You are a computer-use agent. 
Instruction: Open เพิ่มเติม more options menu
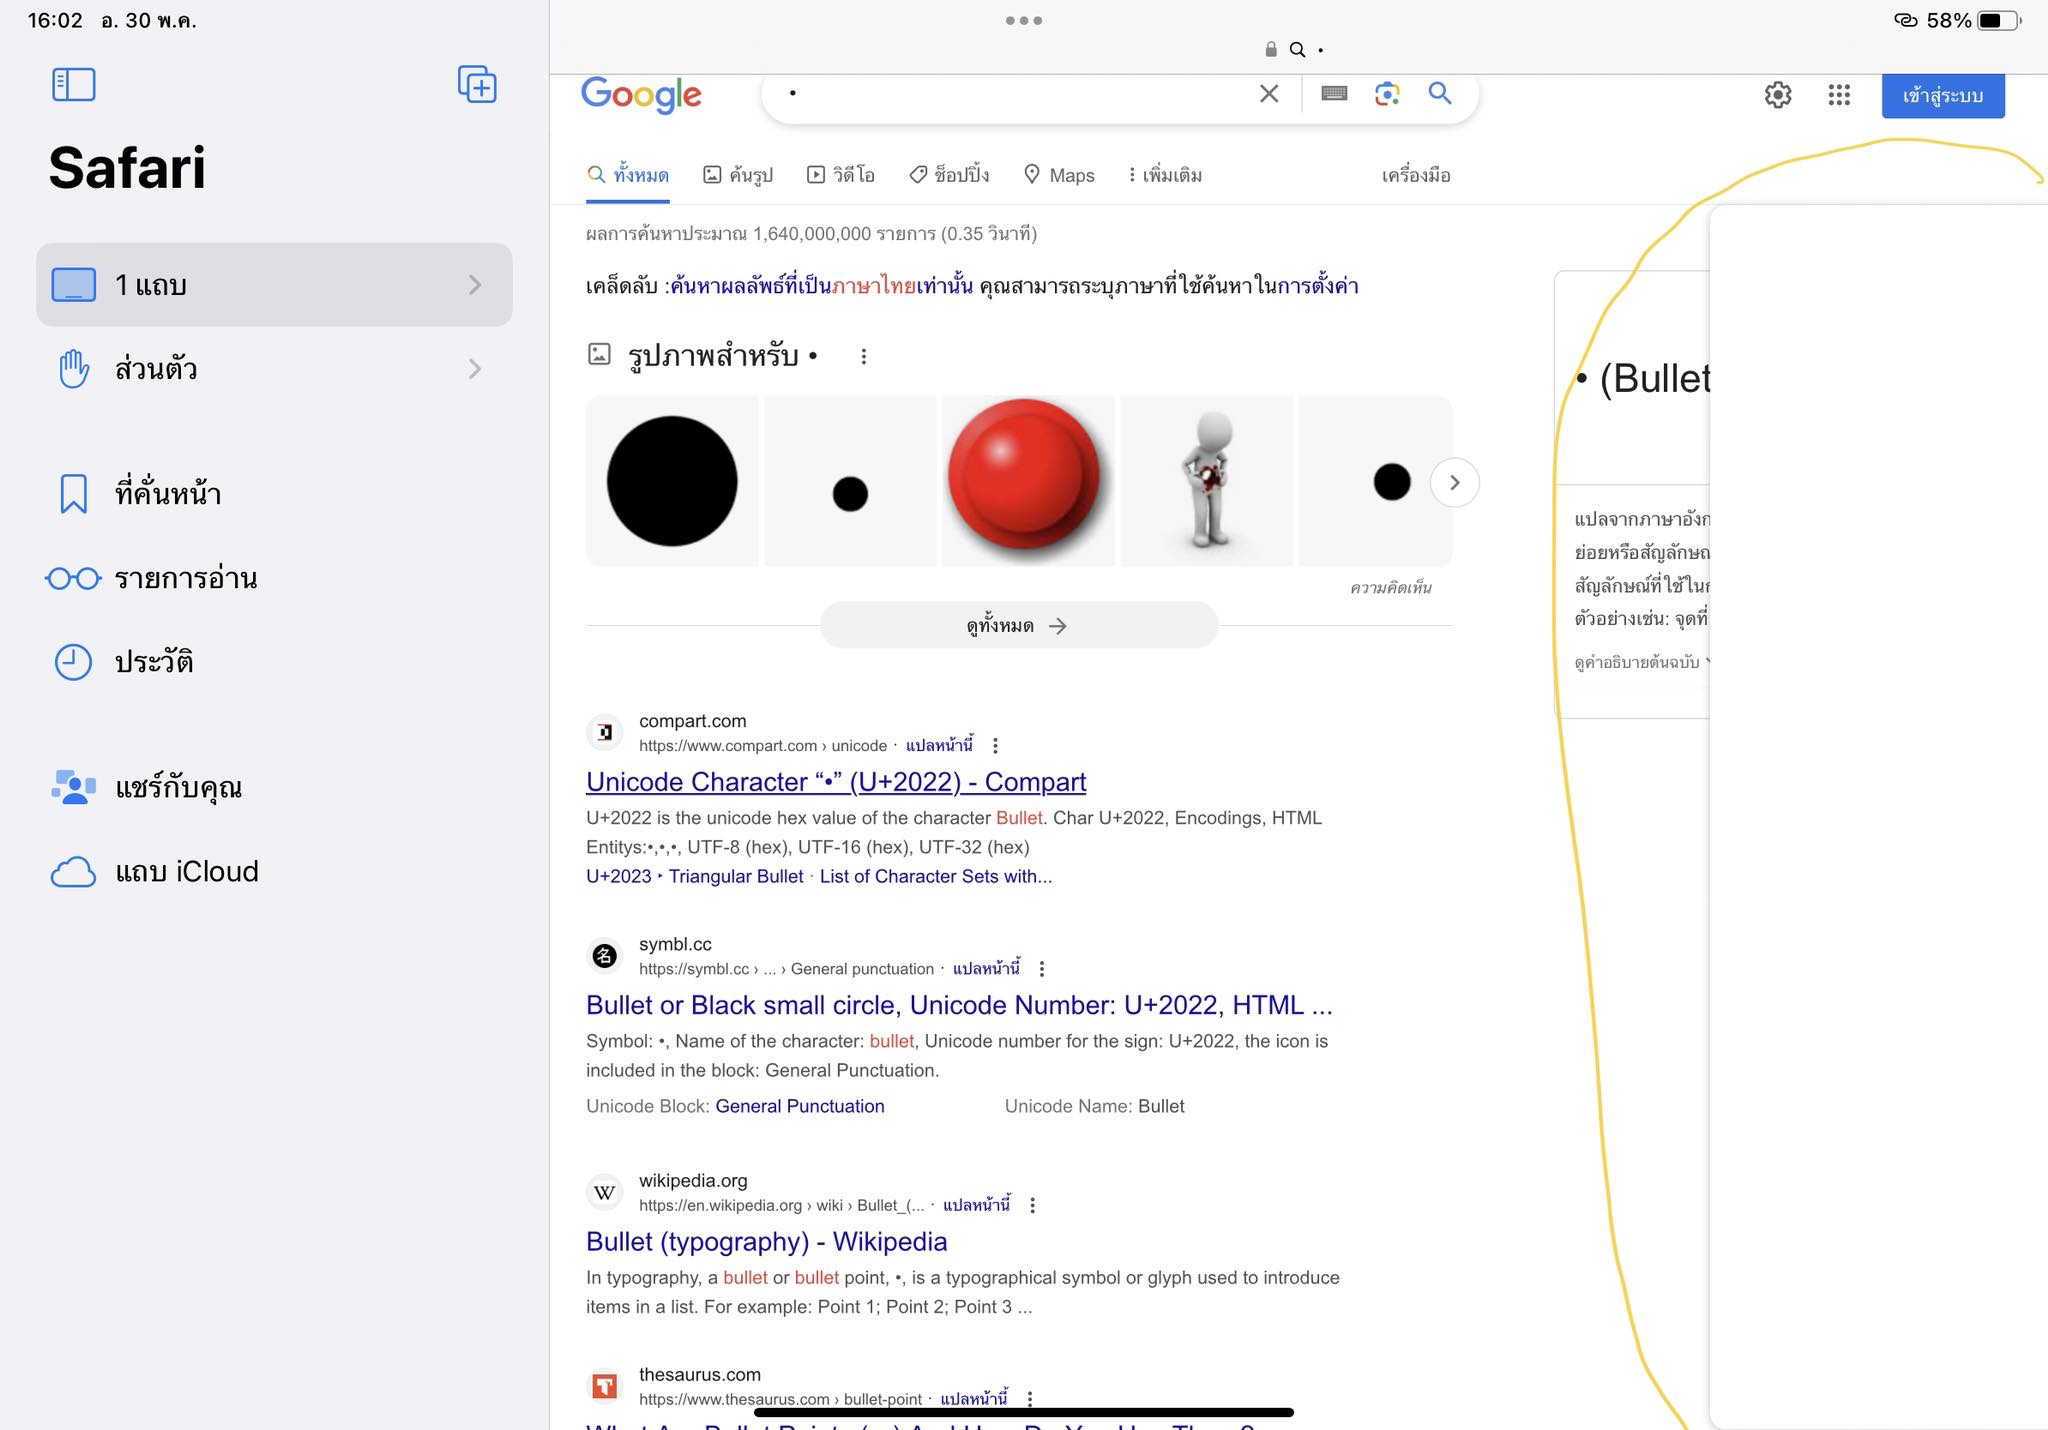[x=1165, y=175]
